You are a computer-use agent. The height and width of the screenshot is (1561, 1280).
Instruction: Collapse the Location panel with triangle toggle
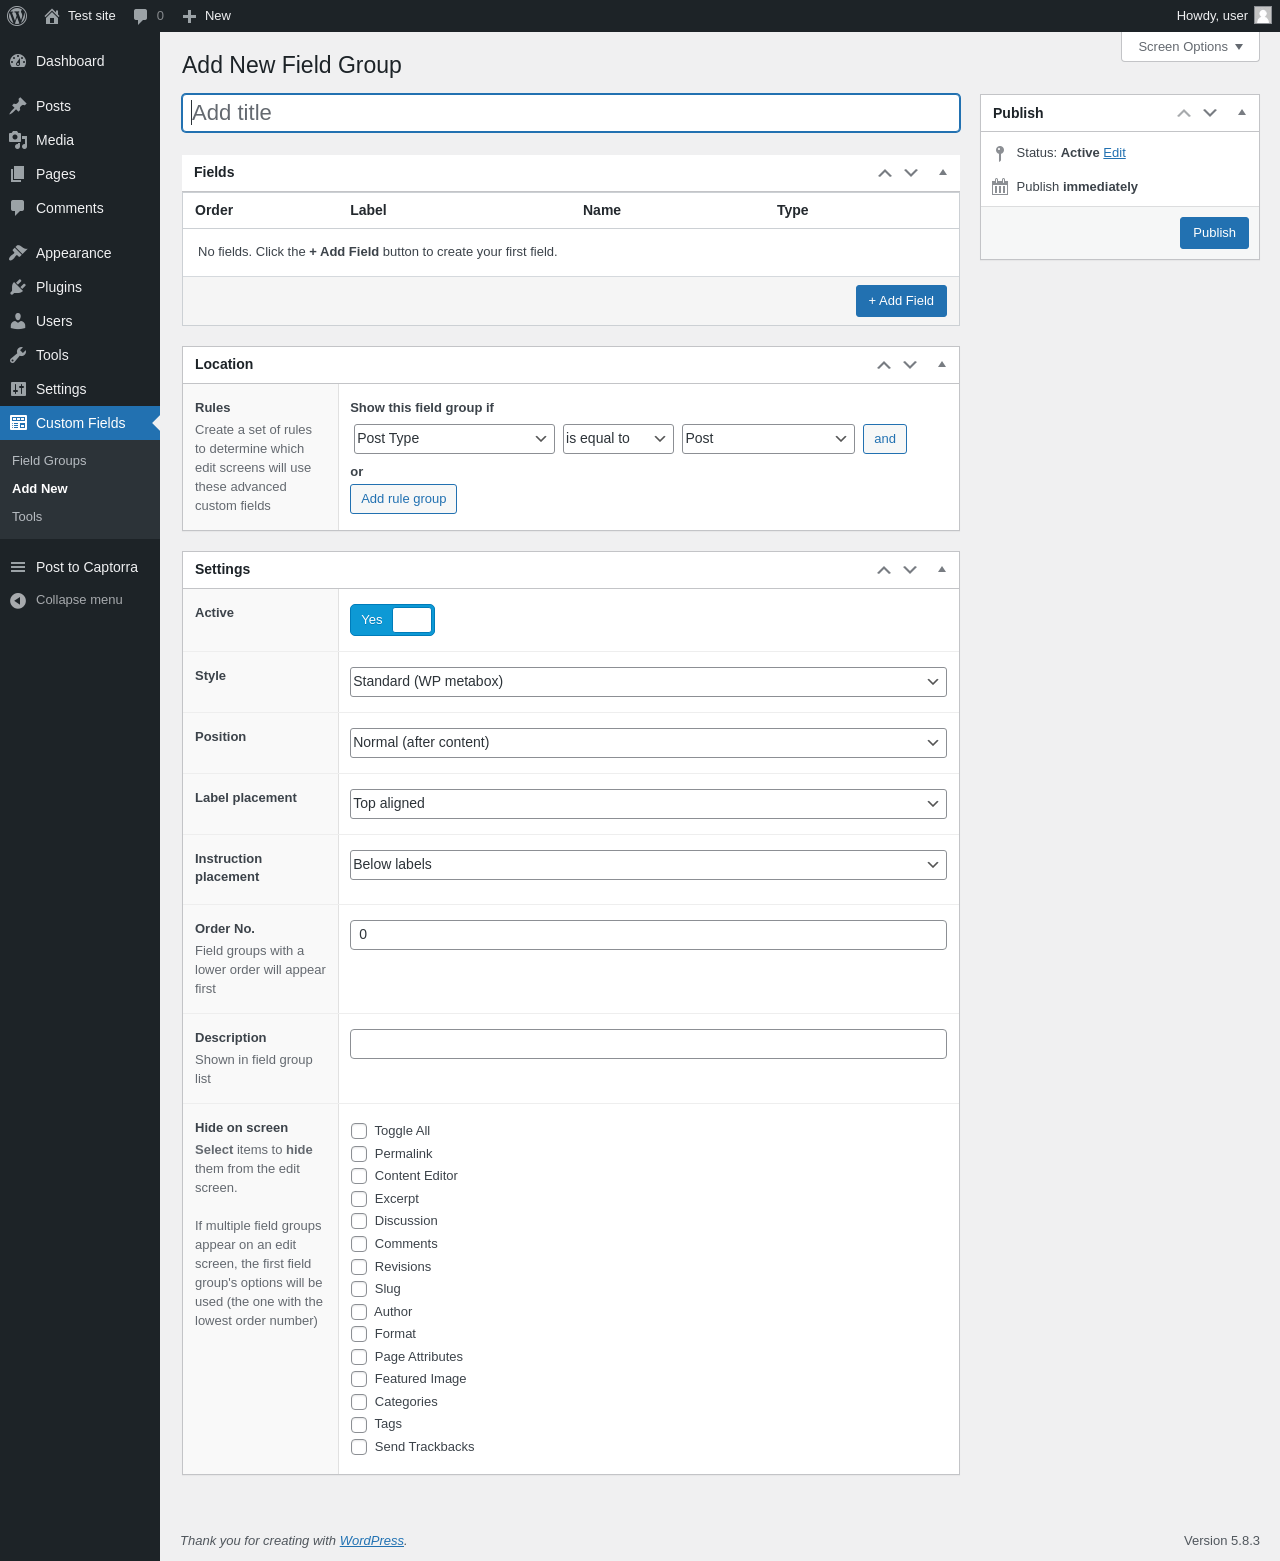click(942, 365)
